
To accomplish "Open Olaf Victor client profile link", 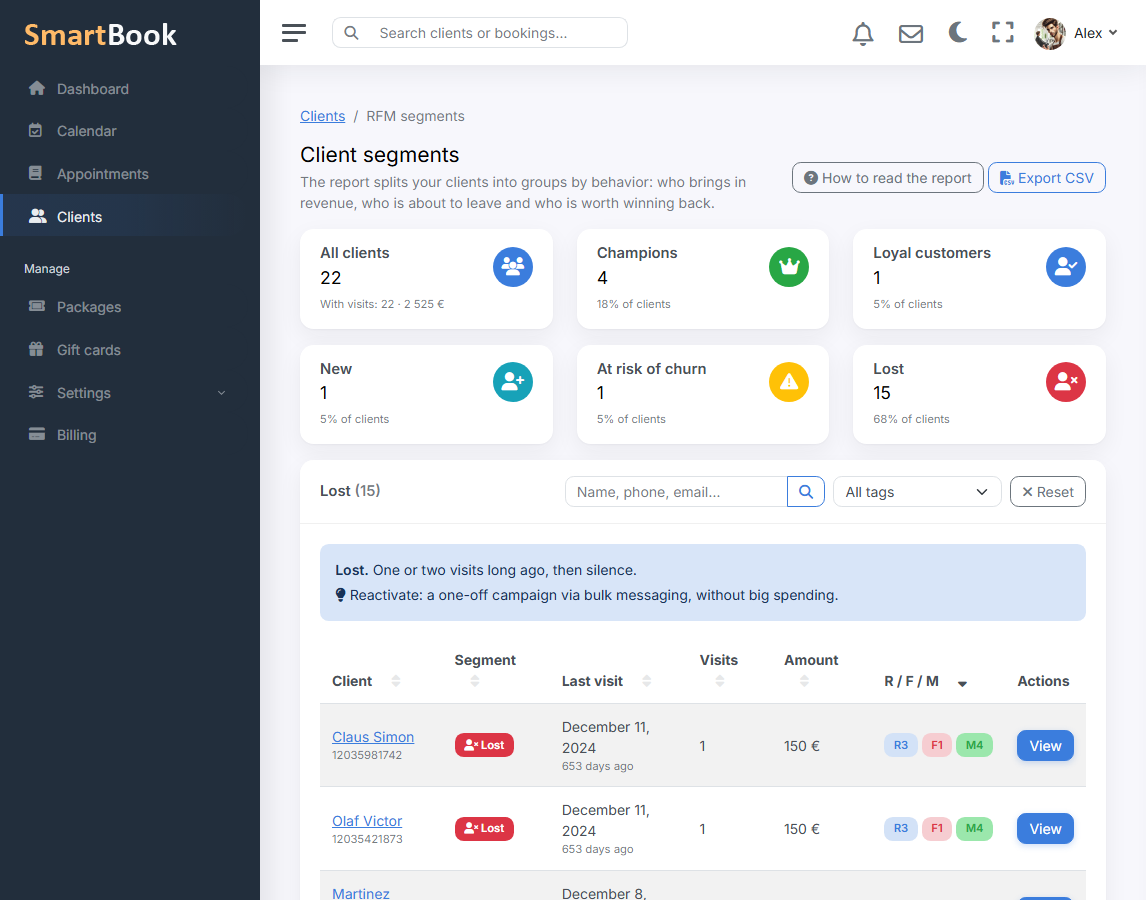I will [x=367, y=821].
